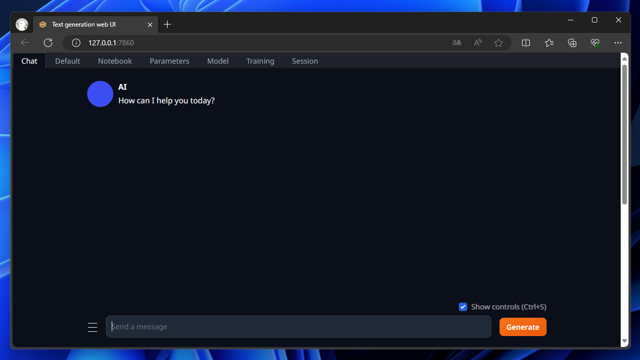Open split screen icon in toolbar
Image resolution: width=640 pixels, height=360 pixels.
coord(526,42)
